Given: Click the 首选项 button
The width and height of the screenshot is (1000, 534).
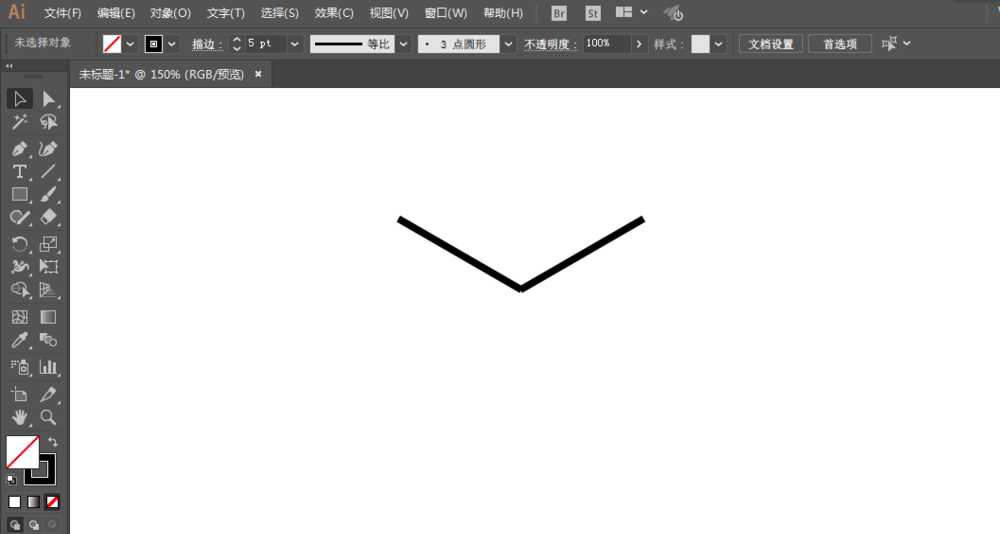Looking at the screenshot, I should (x=839, y=44).
